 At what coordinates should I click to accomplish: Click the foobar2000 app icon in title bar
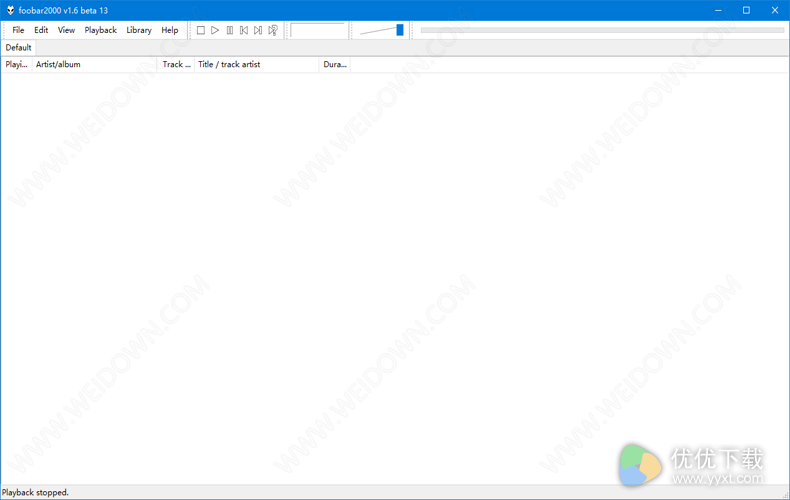(x=10, y=10)
